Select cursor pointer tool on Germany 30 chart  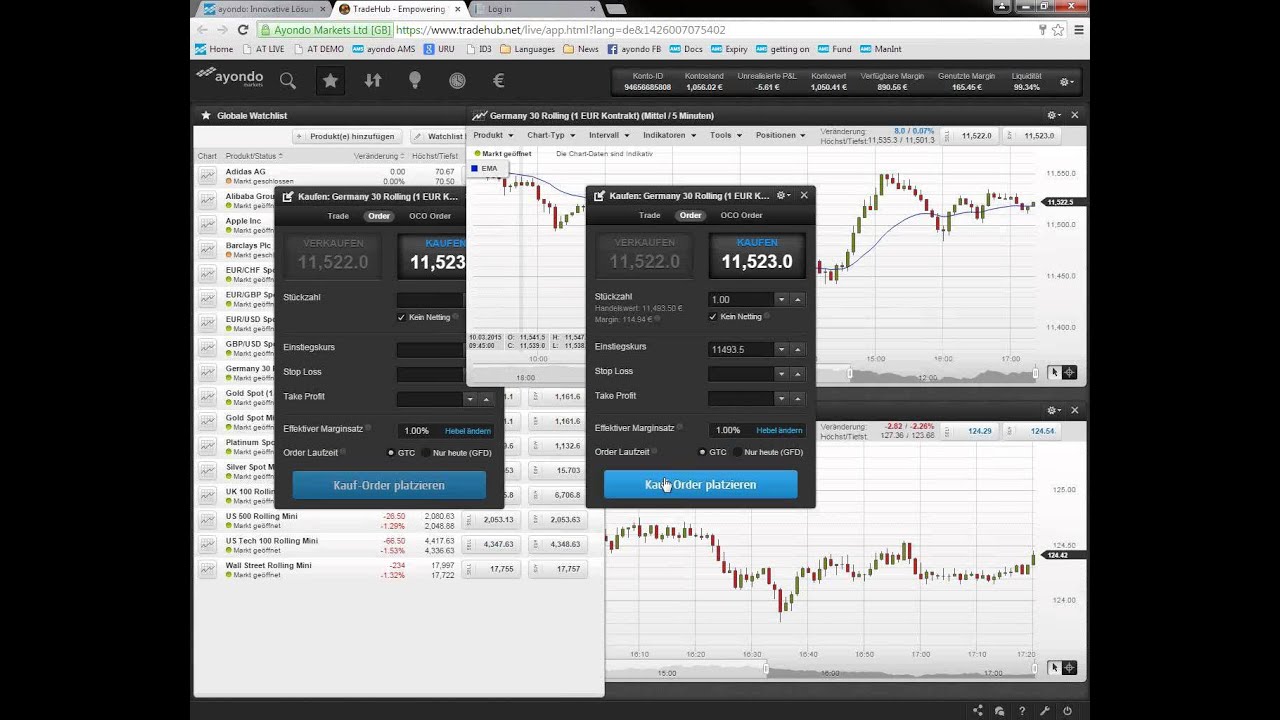(1053, 372)
